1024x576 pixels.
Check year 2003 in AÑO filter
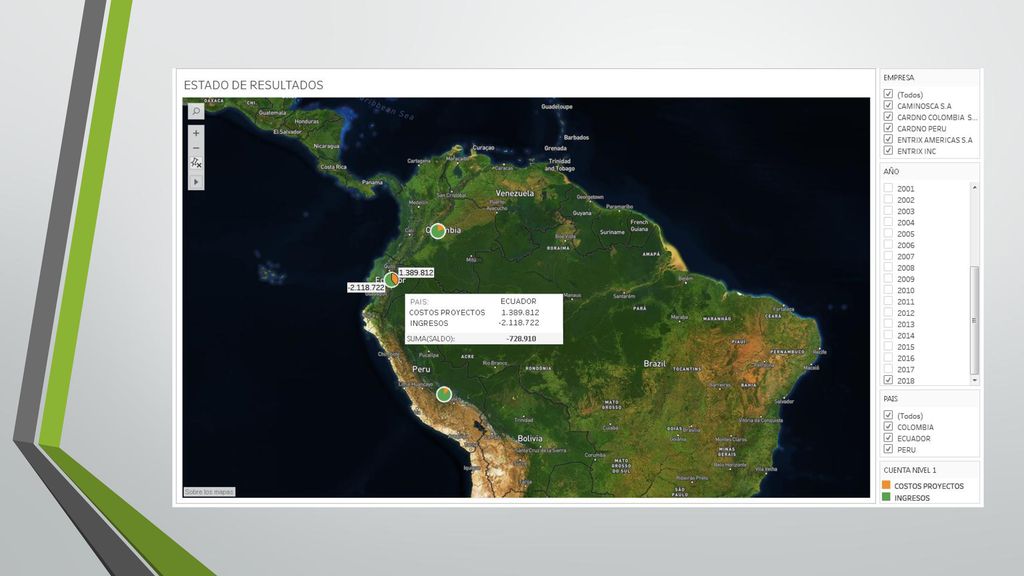coord(888,211)
